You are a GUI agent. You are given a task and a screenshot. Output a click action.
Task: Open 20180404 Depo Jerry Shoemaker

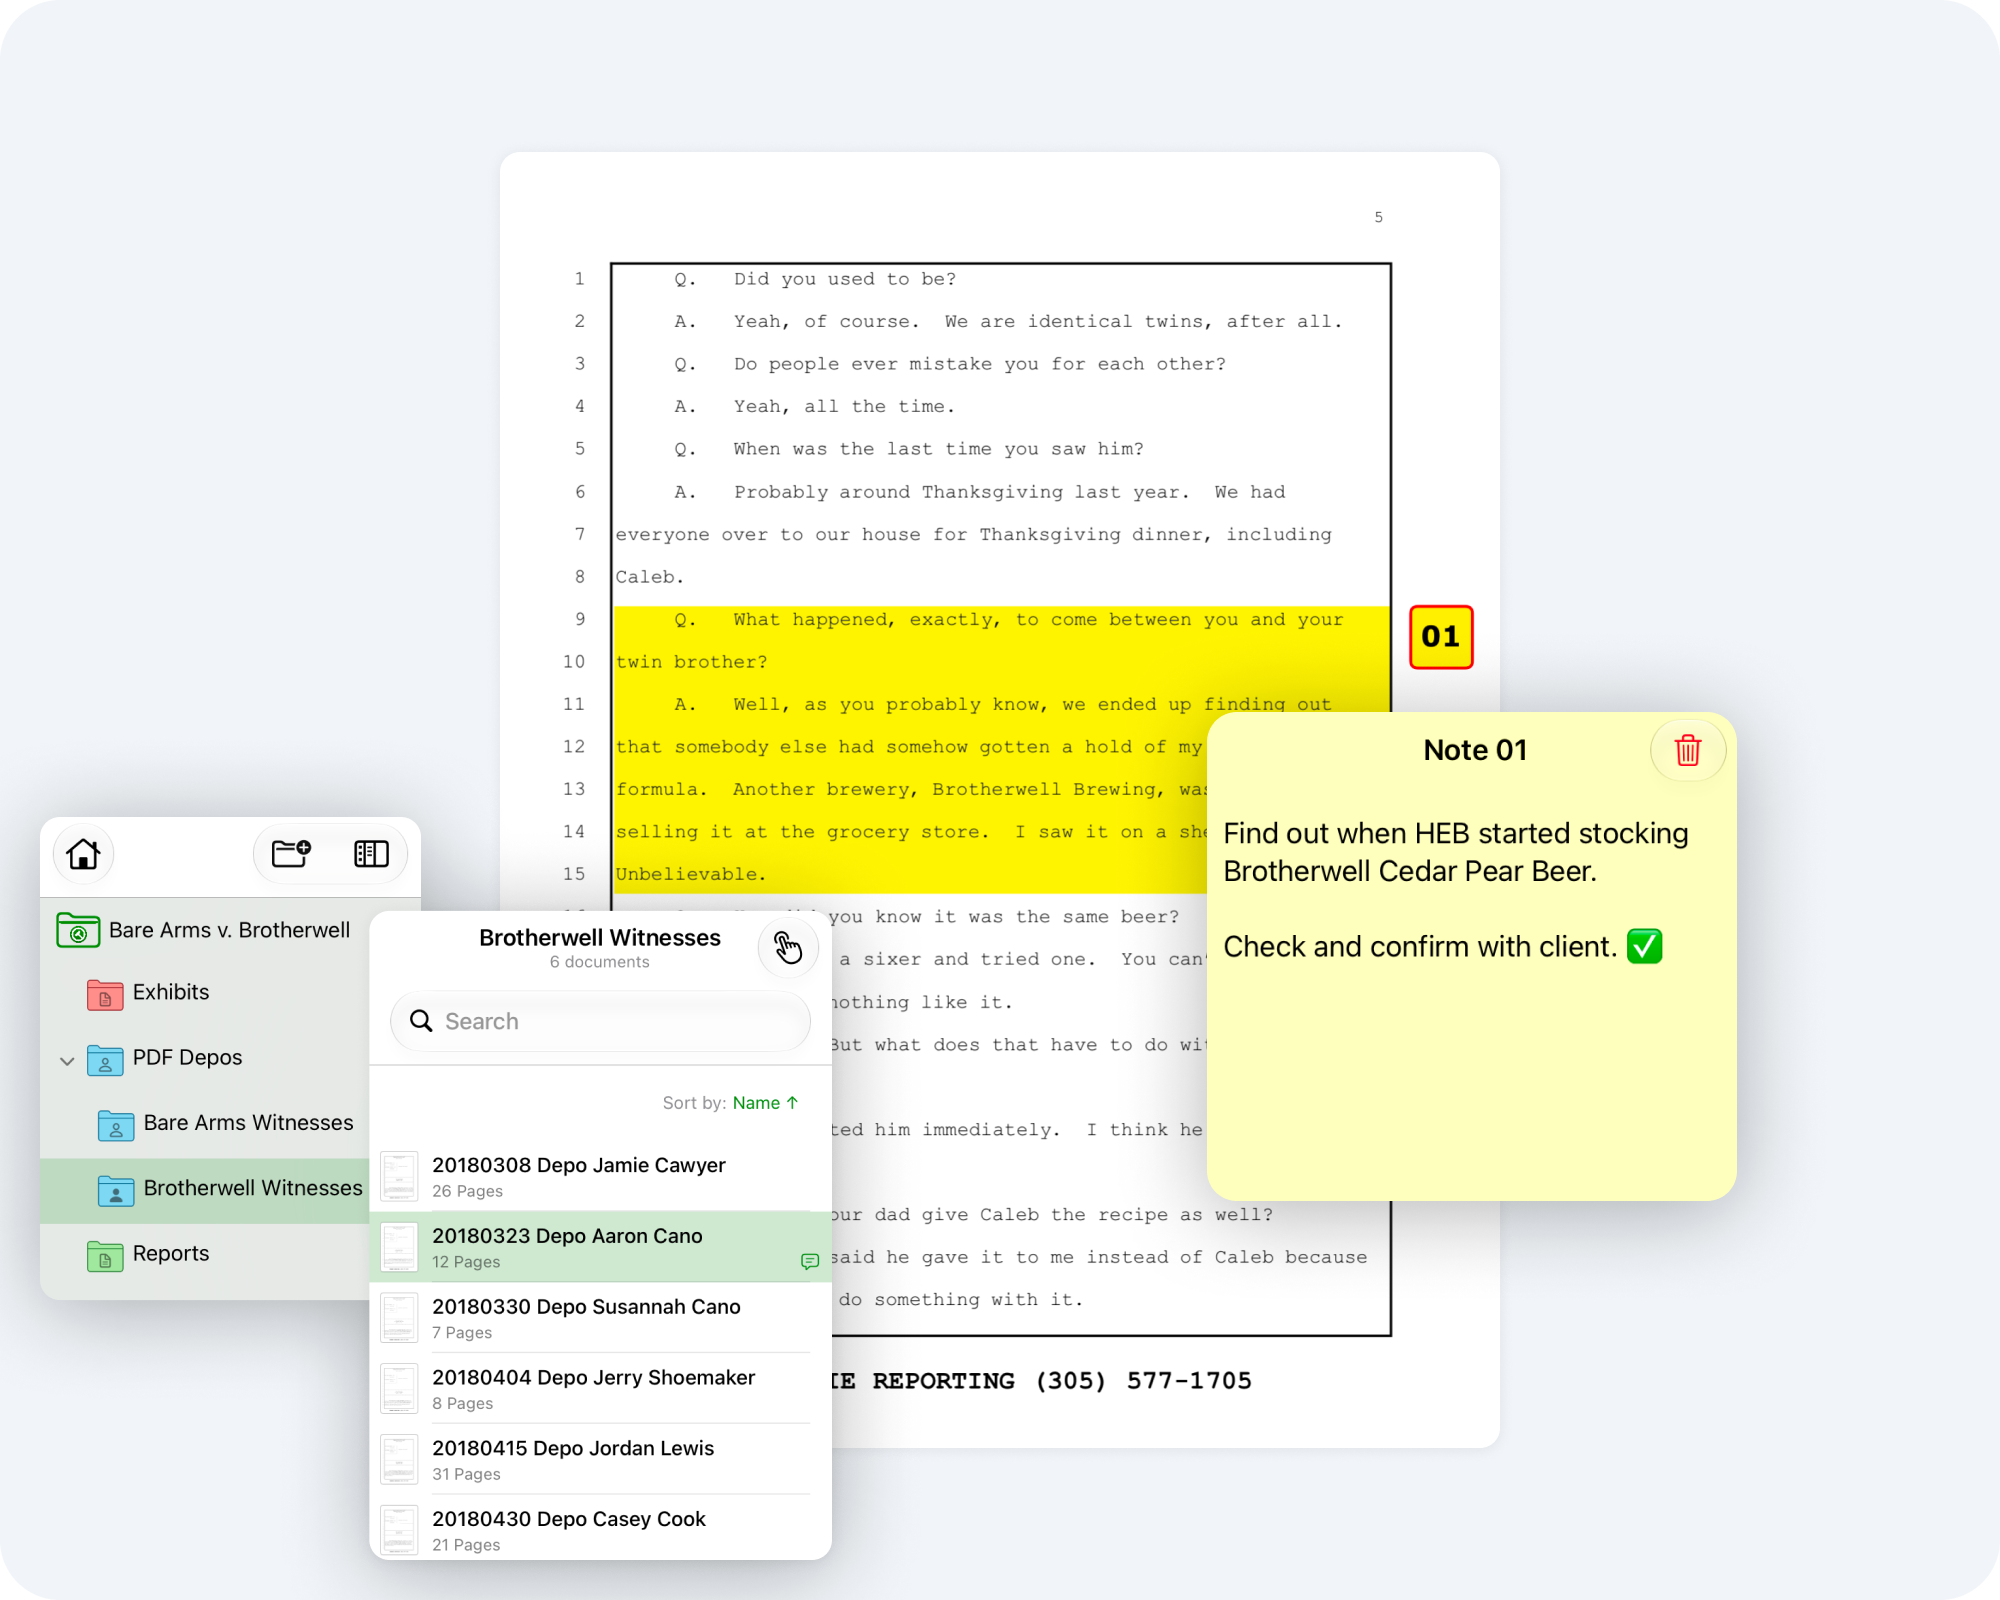coord(600,1389)
